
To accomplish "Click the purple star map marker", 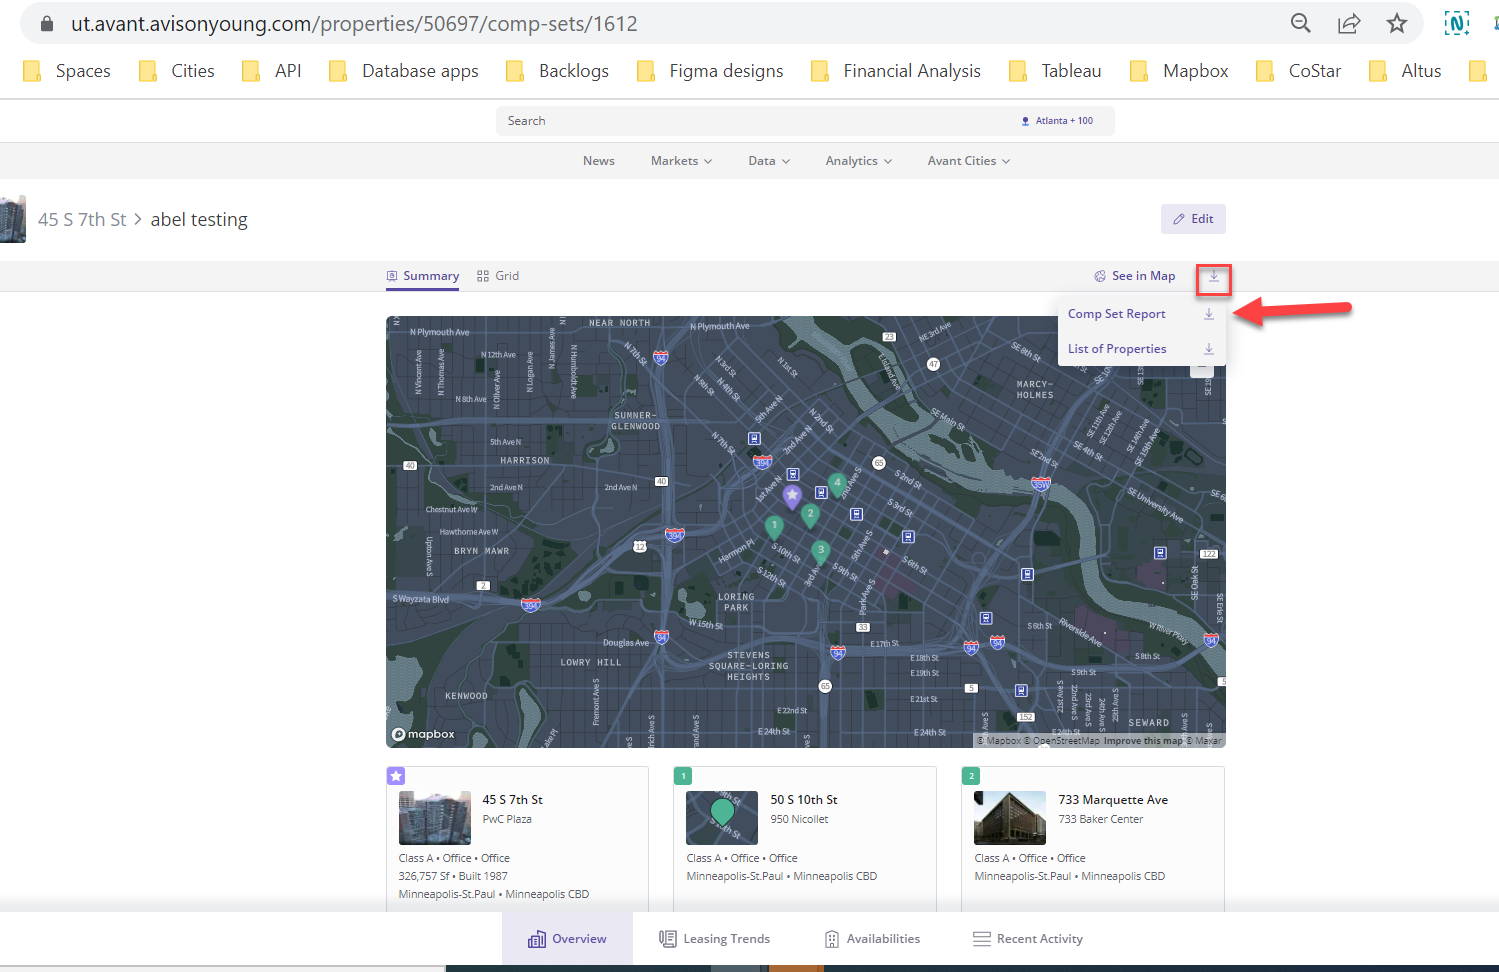I will point(792,496).
